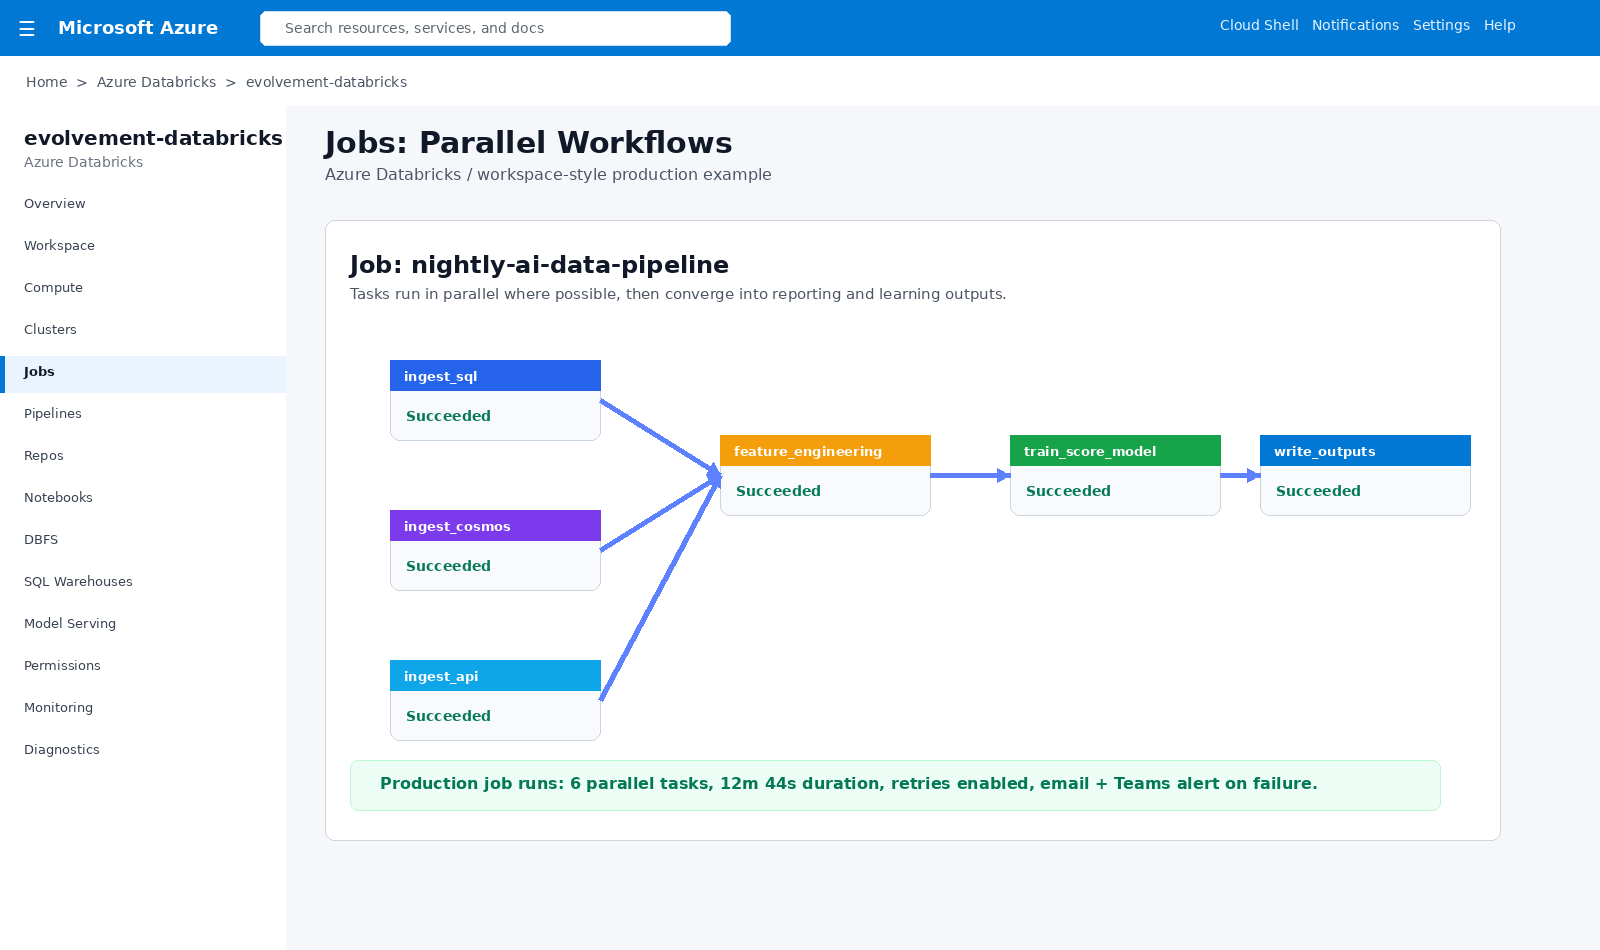This screenshot has height=950, width=1600.
Task: Click the ingest_sql task header
Action: pyautogui.click(x=495, y=376)
